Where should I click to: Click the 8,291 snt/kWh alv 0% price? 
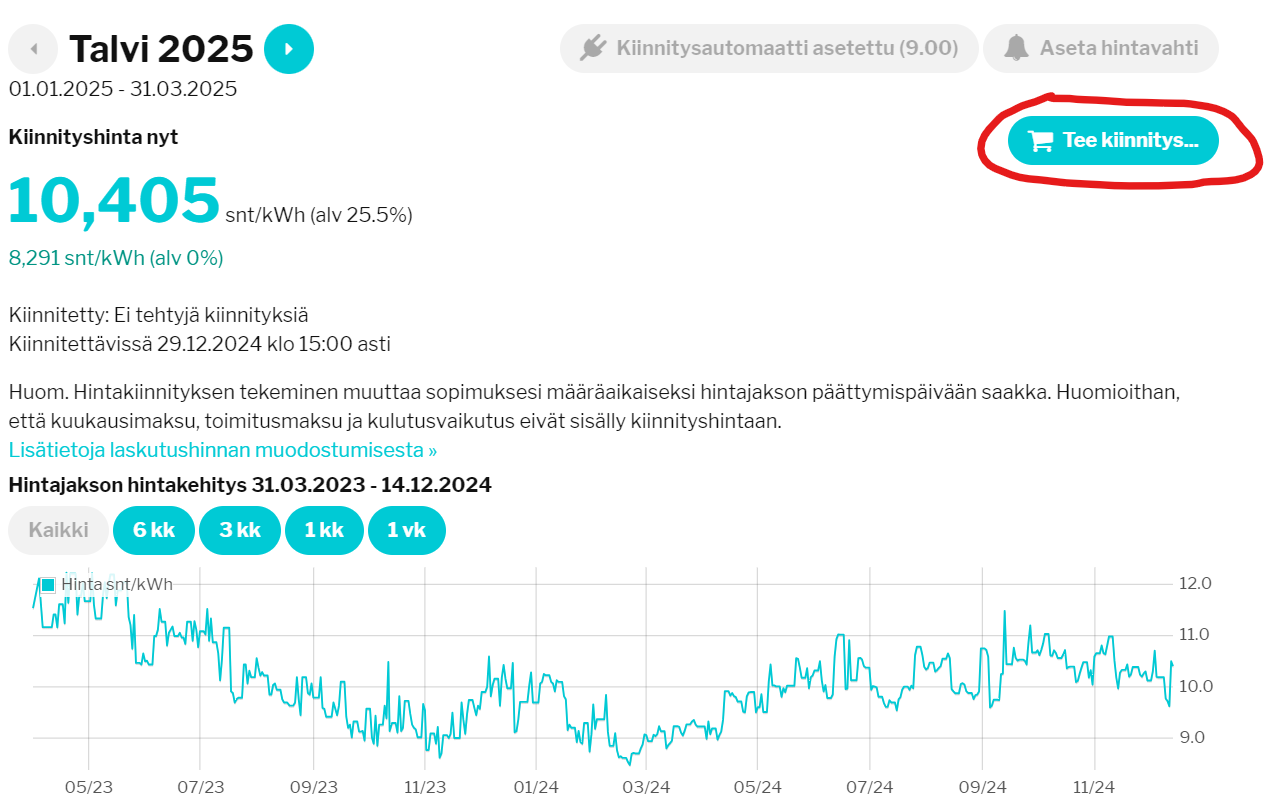click(116, 258)
